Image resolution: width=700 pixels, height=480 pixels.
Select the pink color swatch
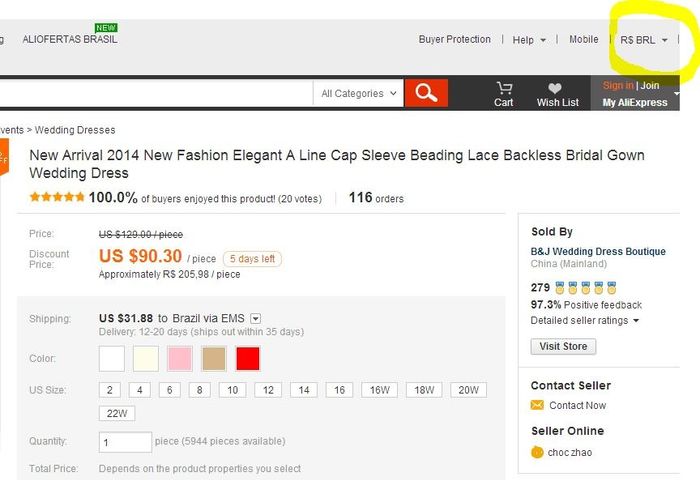179,359
